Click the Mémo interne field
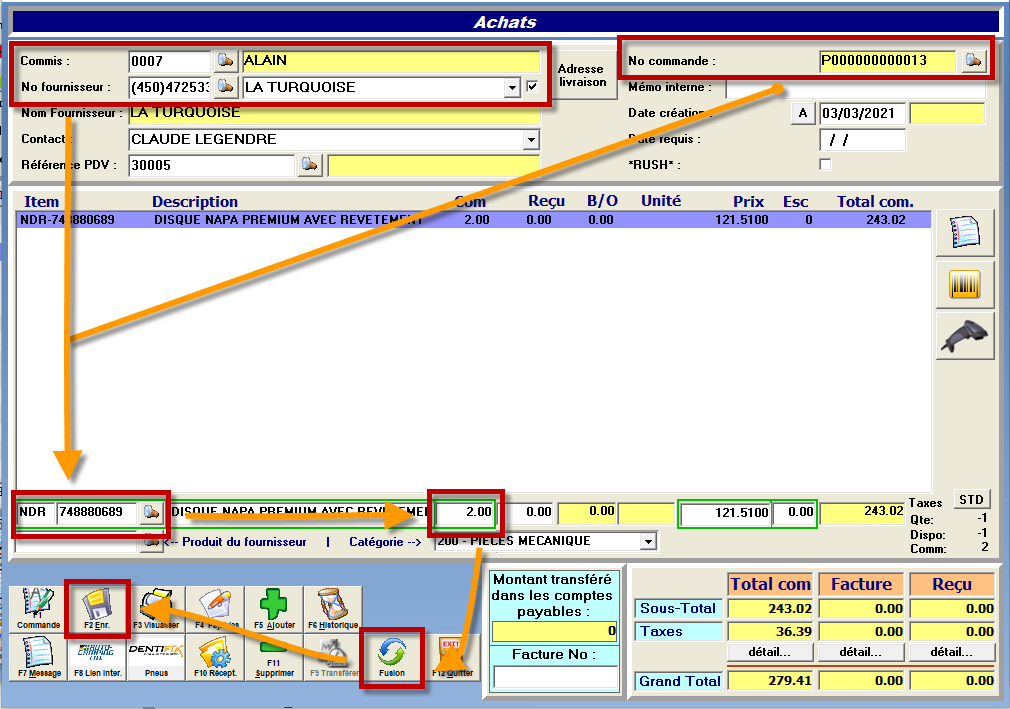 pos(855,88)
